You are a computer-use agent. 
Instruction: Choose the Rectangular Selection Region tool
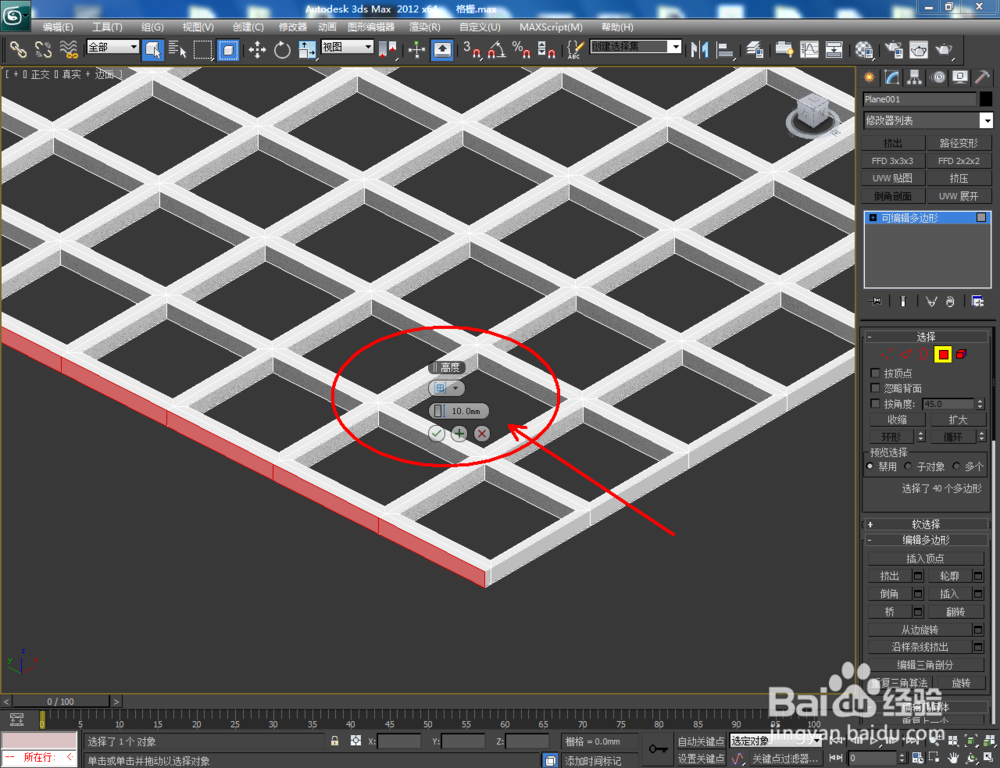(x=203, y=49)
